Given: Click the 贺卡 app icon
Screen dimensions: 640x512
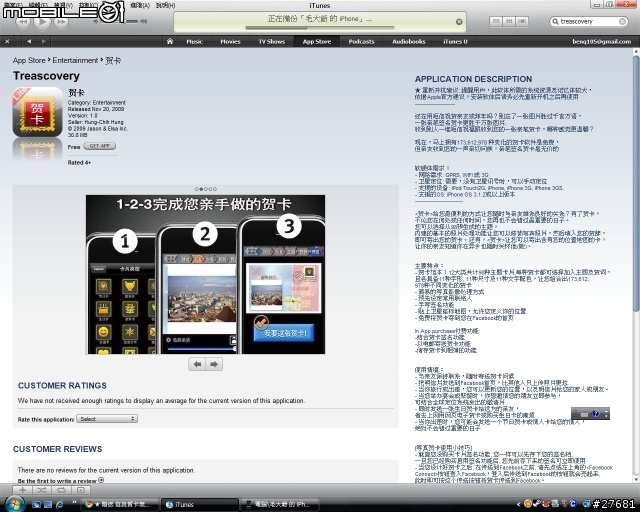Looking at the screenshot, I should (37, 112).
